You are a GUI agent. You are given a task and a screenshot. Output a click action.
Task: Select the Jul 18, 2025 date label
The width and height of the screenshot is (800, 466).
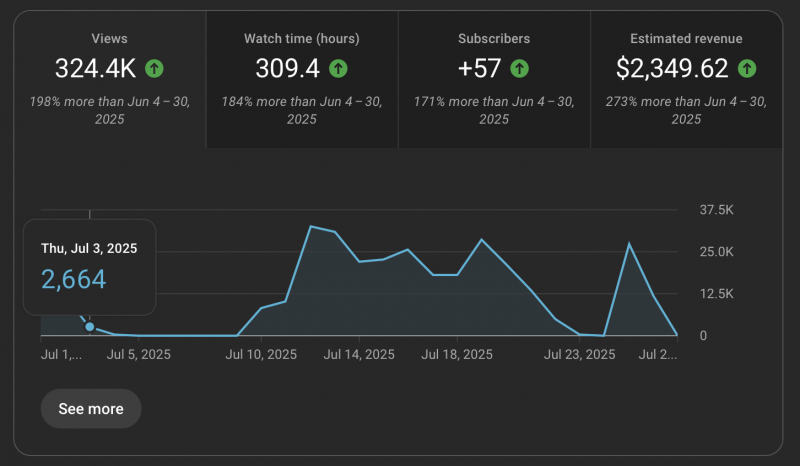click(x=457, y=354)
